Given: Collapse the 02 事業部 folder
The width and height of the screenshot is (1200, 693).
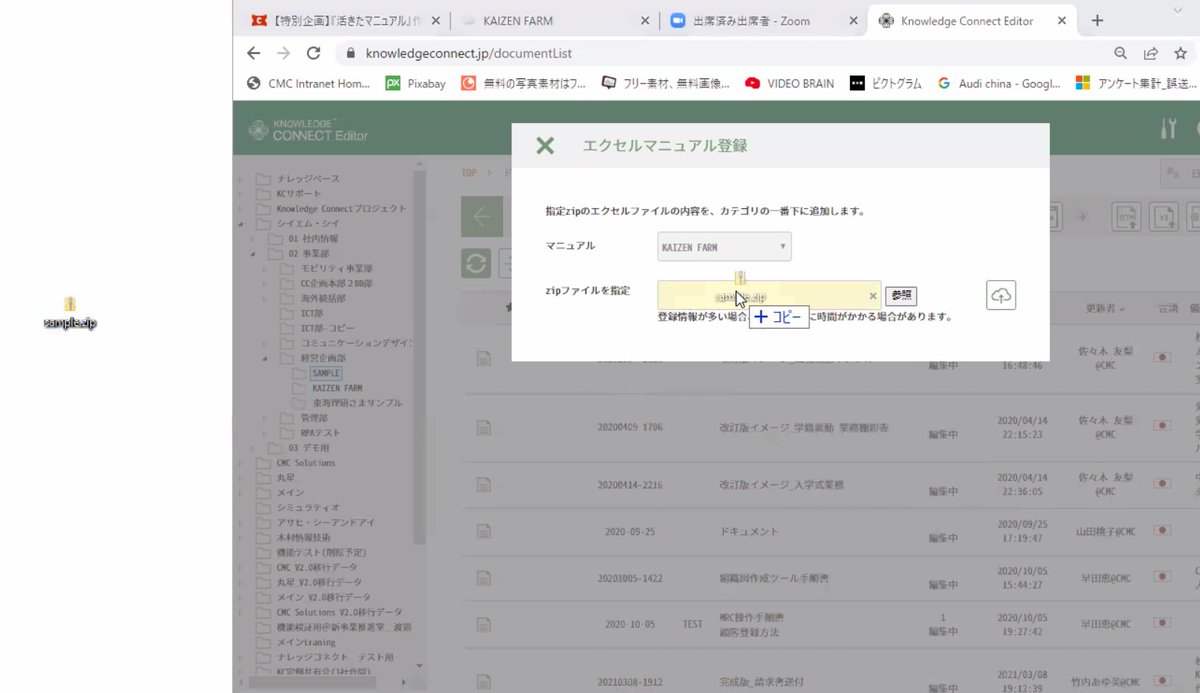Looking at the screenshot, I should pos(252,254).
